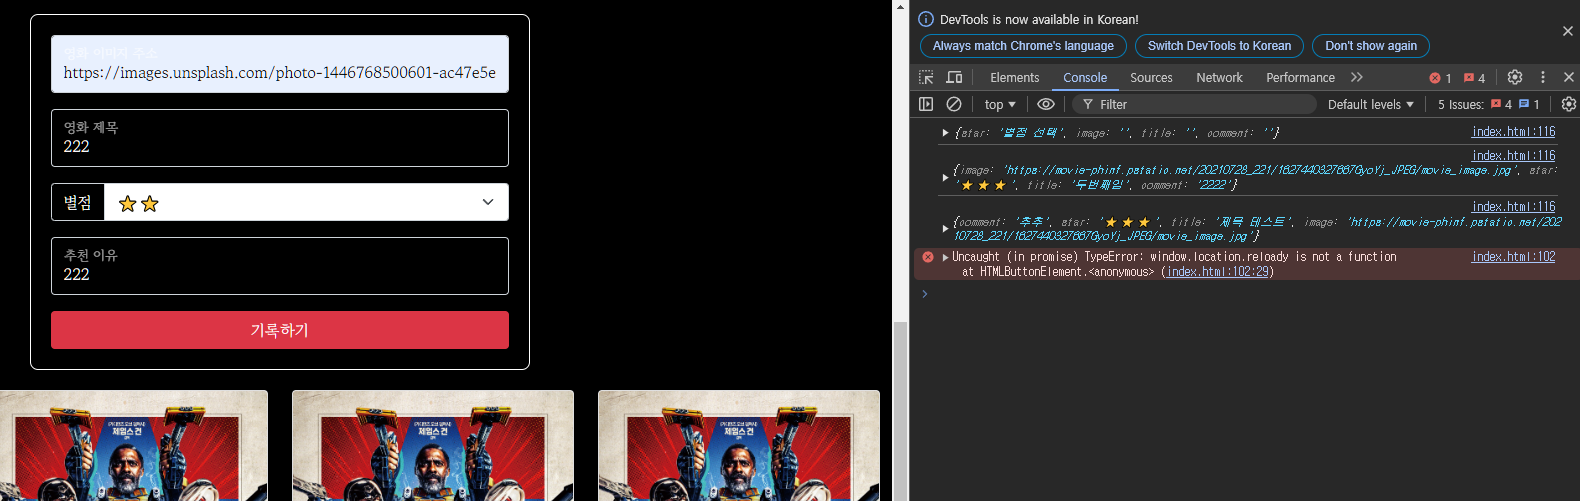1580x501 pixels.
Task: Switch to the Network tab
Action: (1219, 77)
